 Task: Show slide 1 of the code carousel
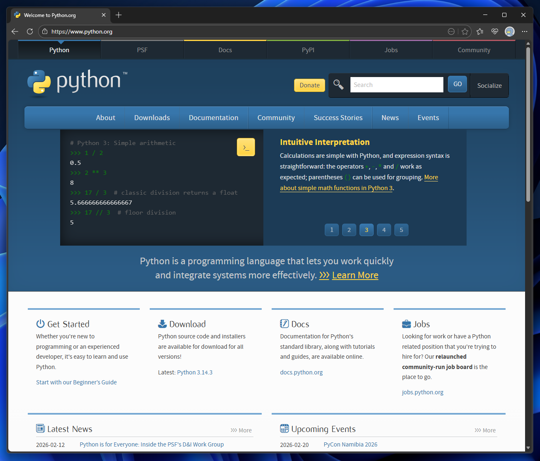[x=332, y=230]
